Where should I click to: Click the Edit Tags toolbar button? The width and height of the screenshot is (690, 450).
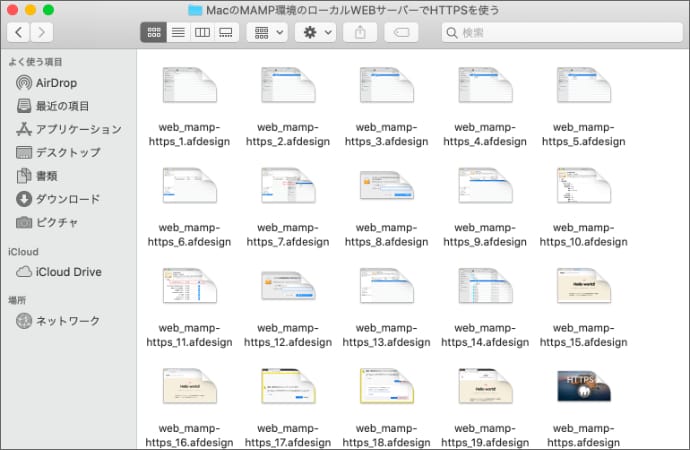[400, 33]
